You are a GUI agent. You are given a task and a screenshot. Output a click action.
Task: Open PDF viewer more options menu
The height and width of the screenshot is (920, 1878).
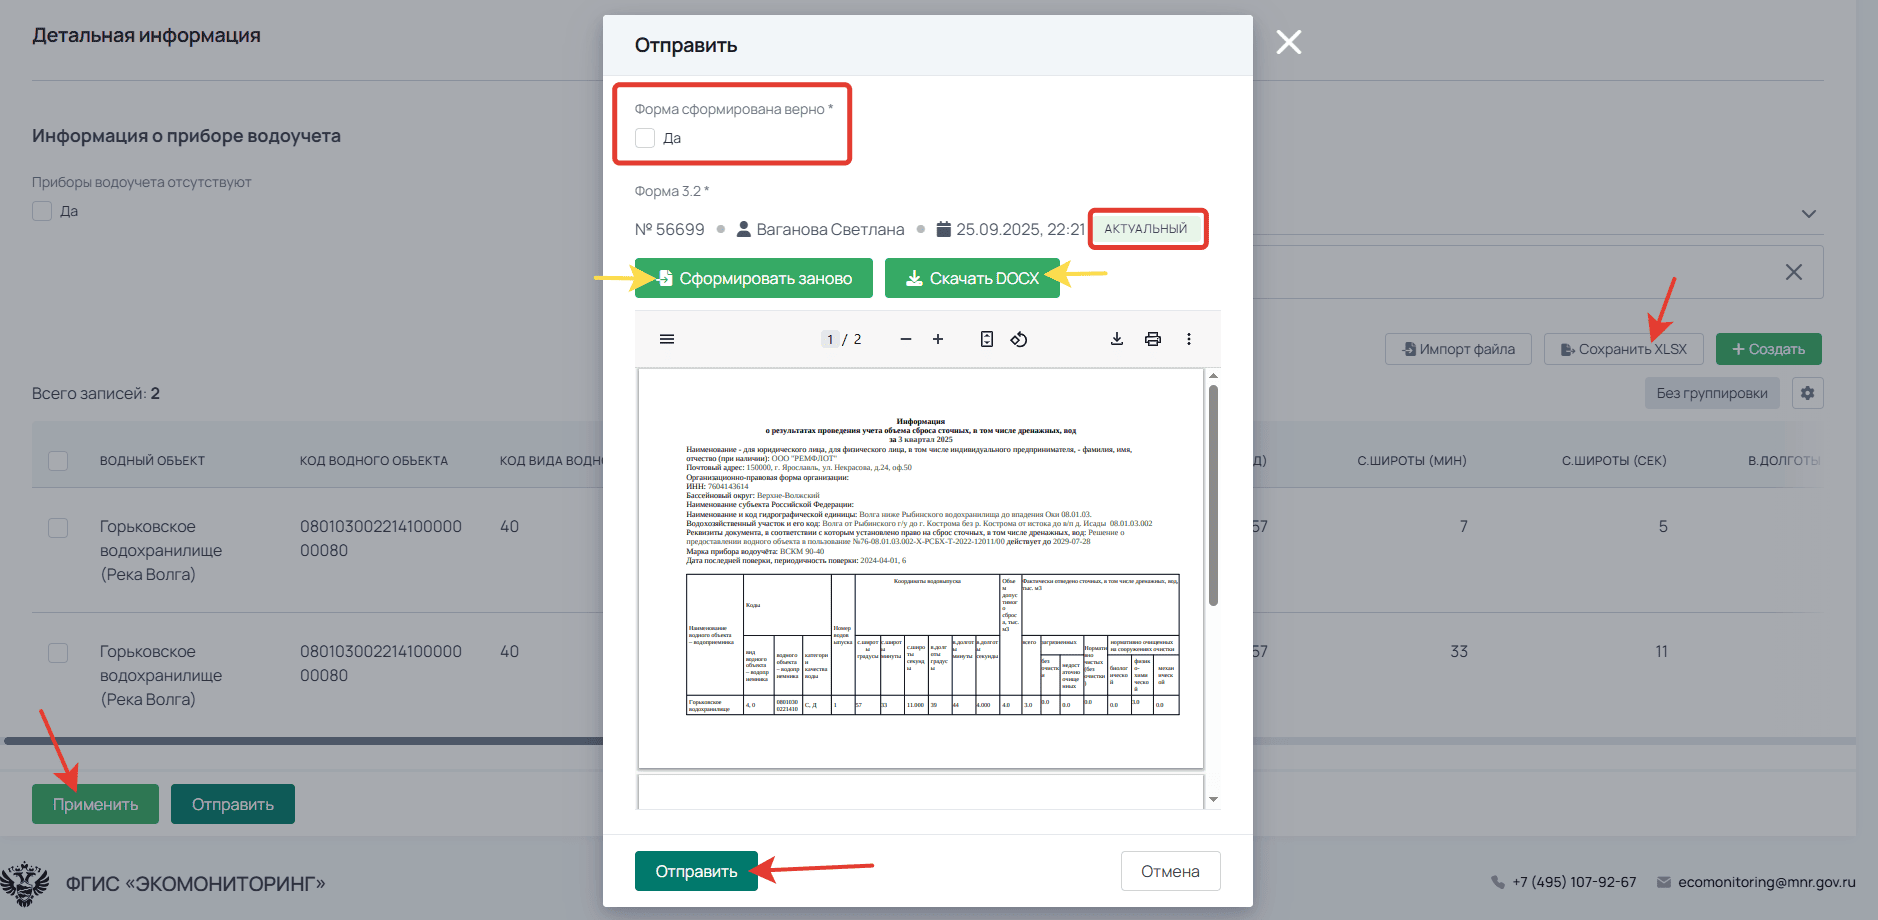tap(1189, 339)
